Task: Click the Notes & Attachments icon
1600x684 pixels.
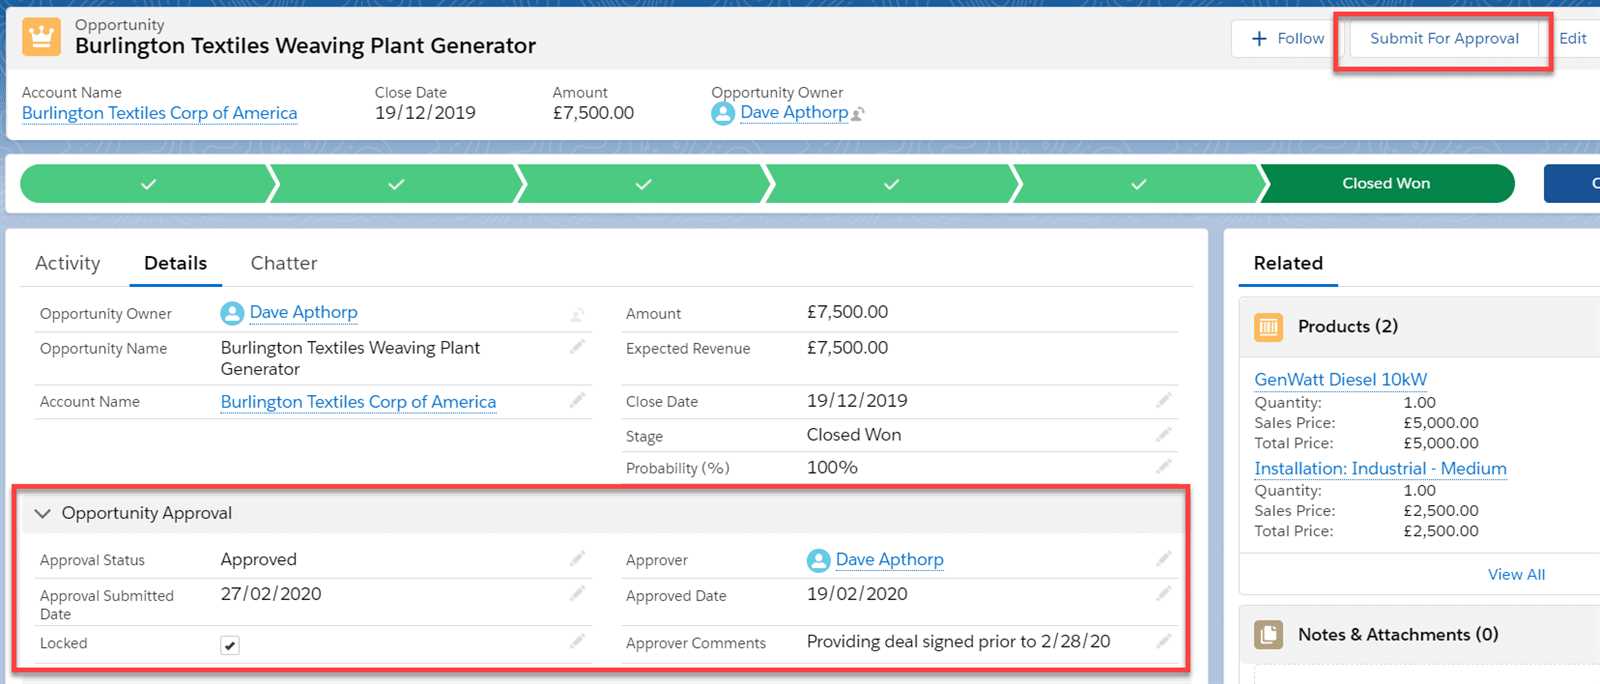Action: 1269,634
